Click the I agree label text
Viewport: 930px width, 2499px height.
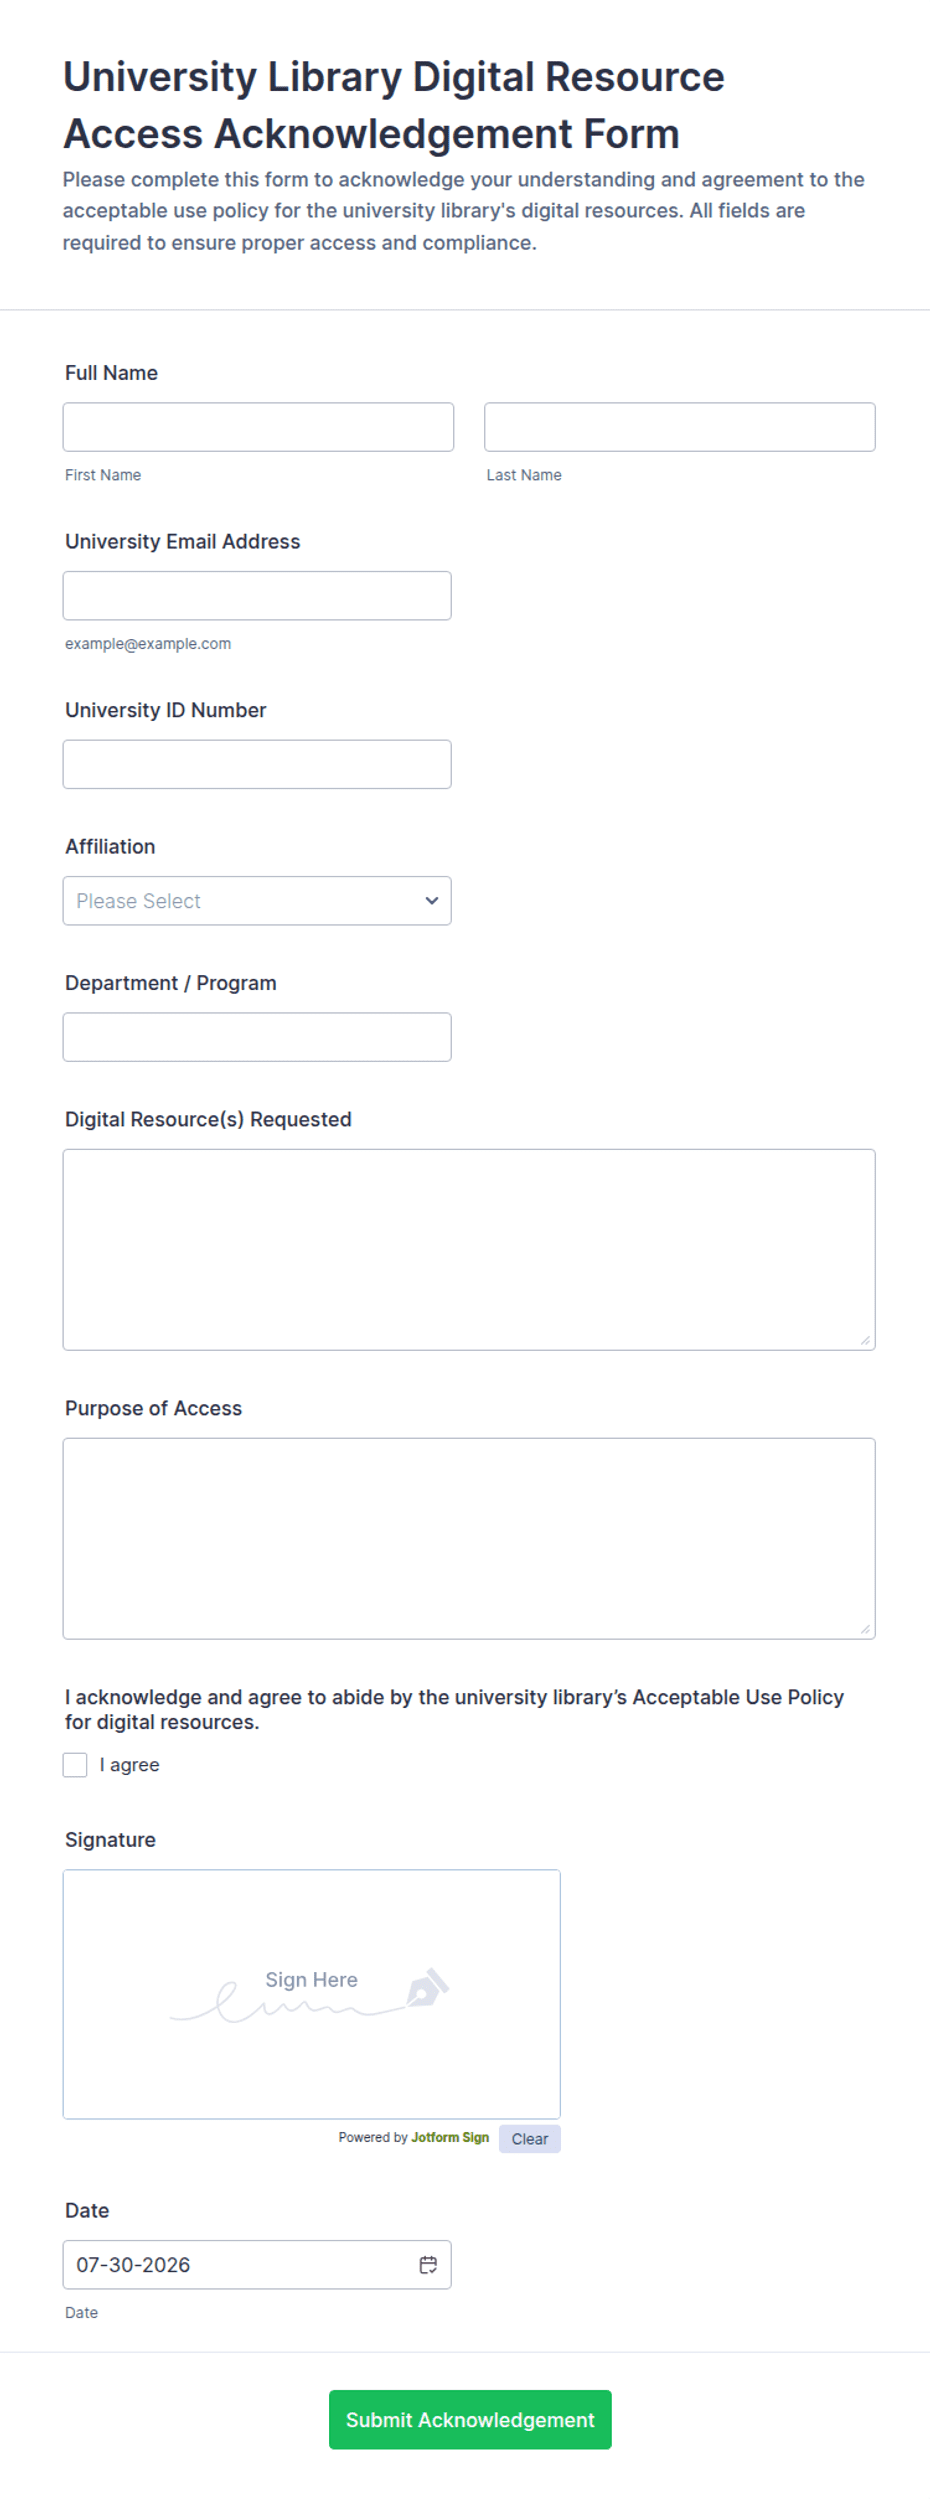point(129,1765)
